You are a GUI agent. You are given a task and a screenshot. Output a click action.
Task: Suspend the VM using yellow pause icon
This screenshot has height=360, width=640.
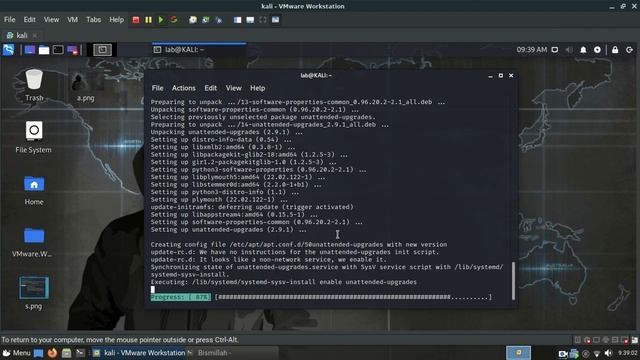(x=149, y=20)
